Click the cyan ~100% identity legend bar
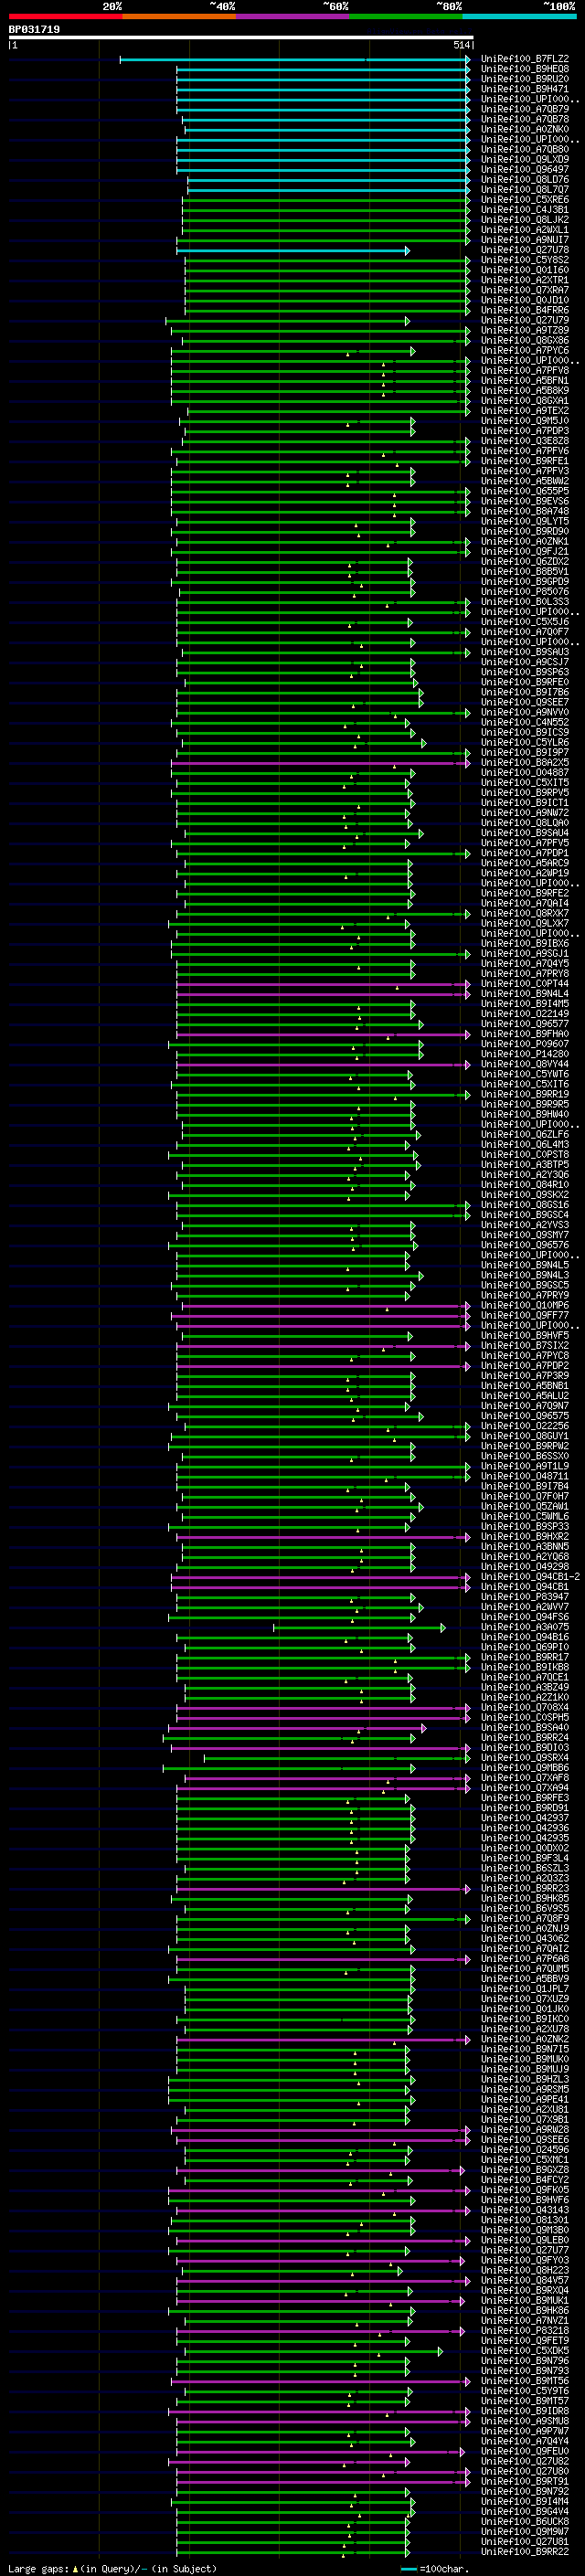This screenshot has width=585, height=2576. 519,16
